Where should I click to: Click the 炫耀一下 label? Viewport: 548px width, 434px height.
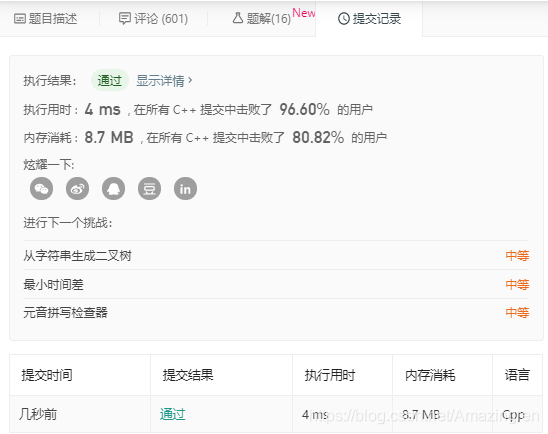(49, 164)
